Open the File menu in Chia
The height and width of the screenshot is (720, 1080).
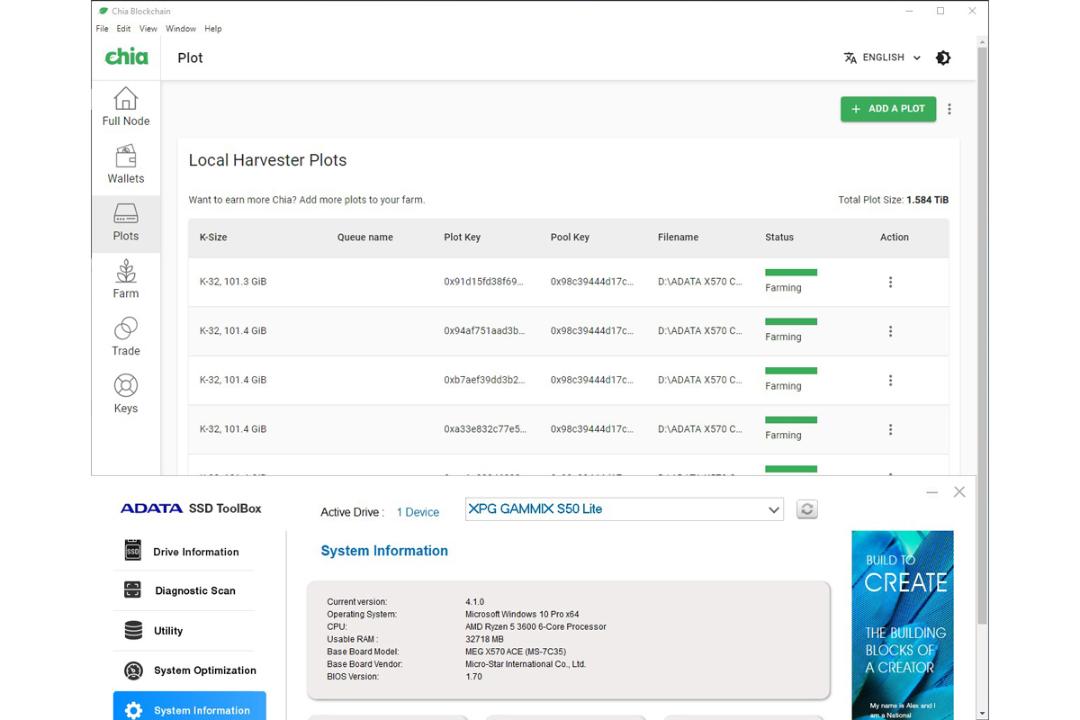(102, 29)
